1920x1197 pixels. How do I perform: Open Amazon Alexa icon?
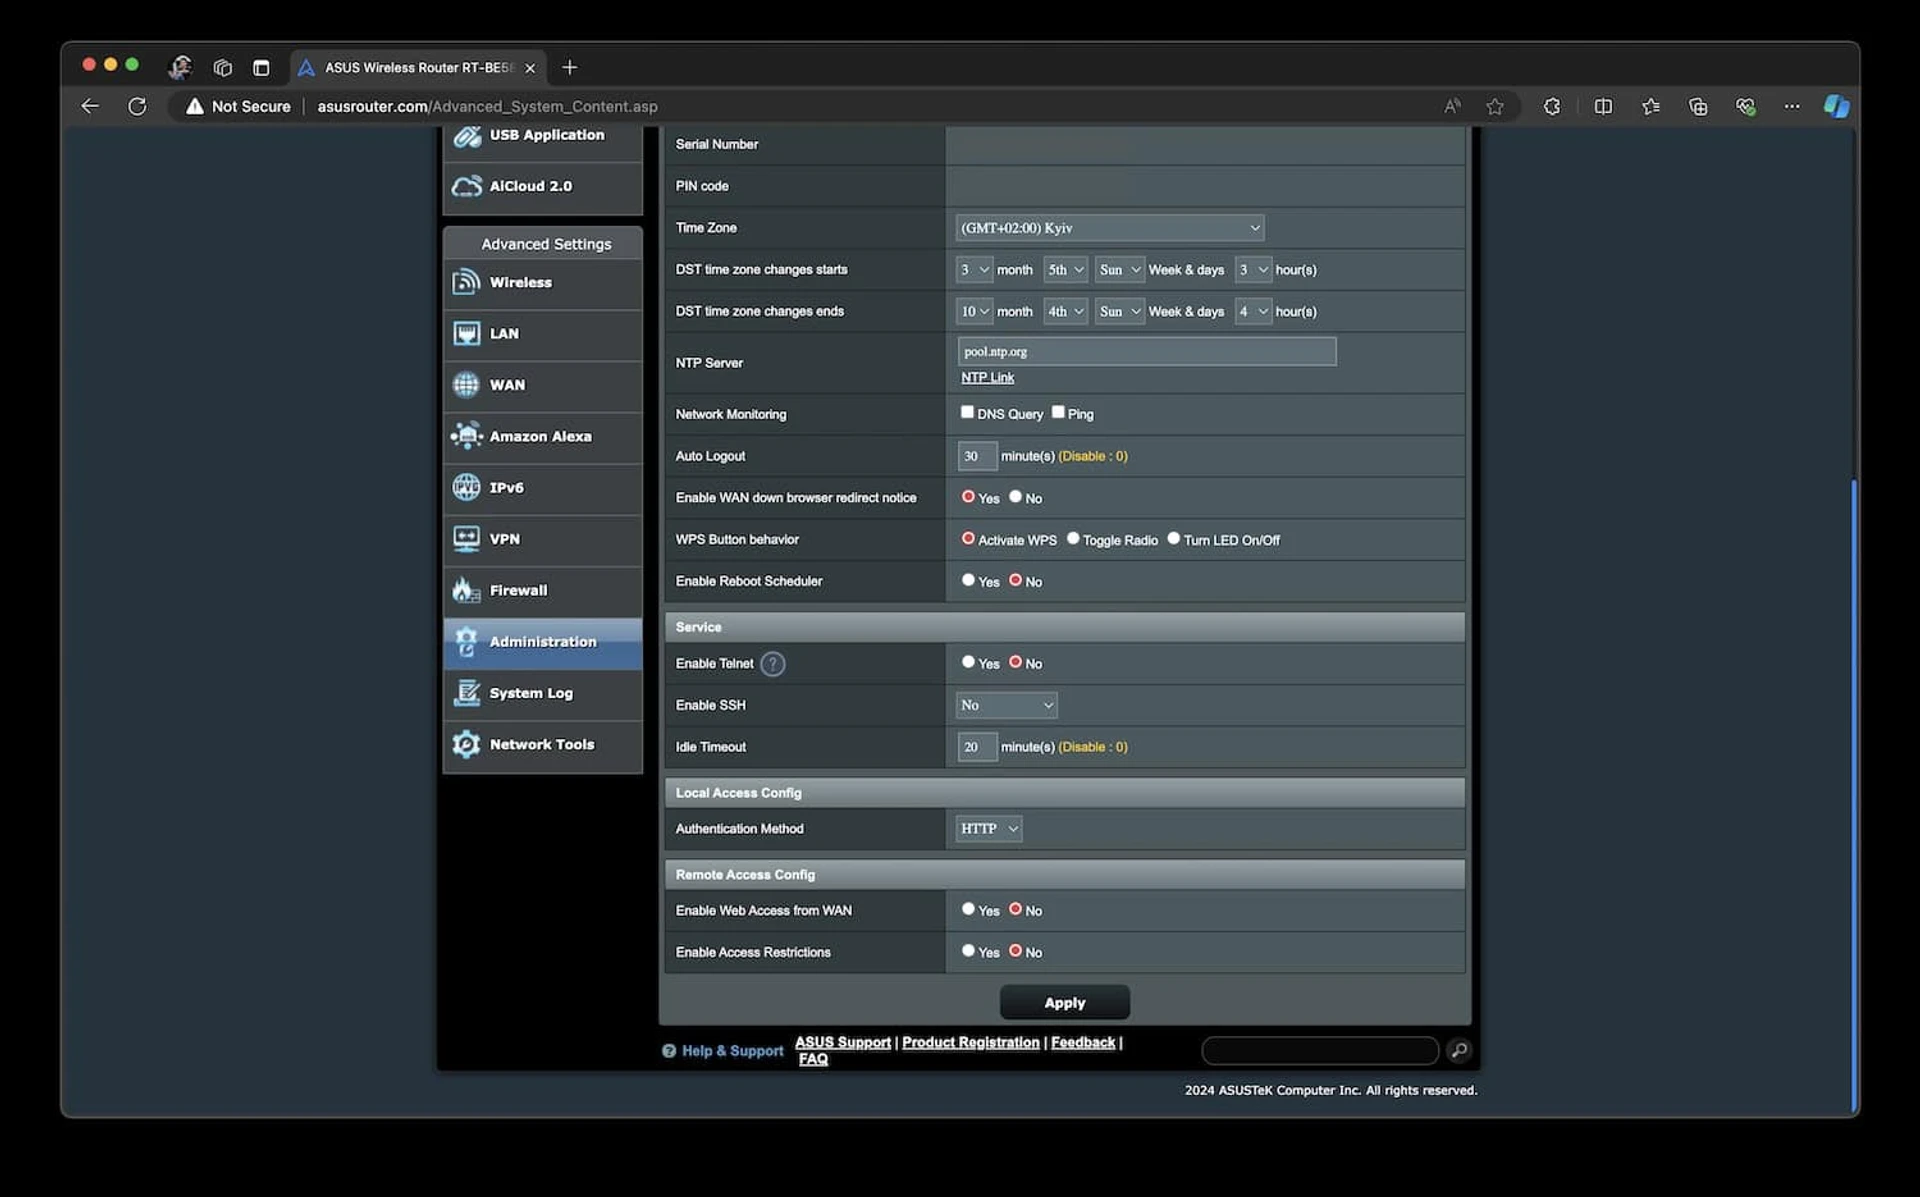tap(467, 436)
